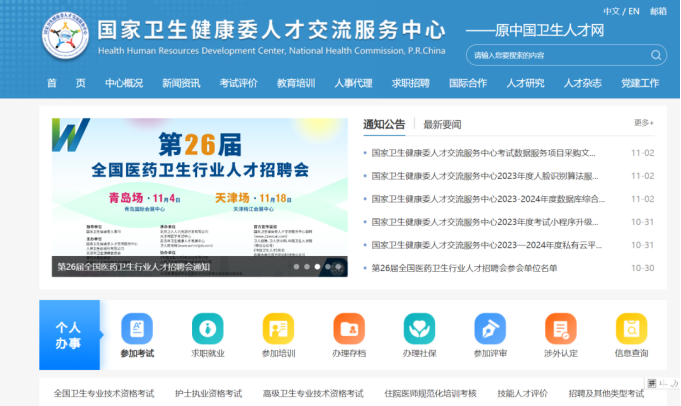Open the 考试评价 menu

point(238,83)
